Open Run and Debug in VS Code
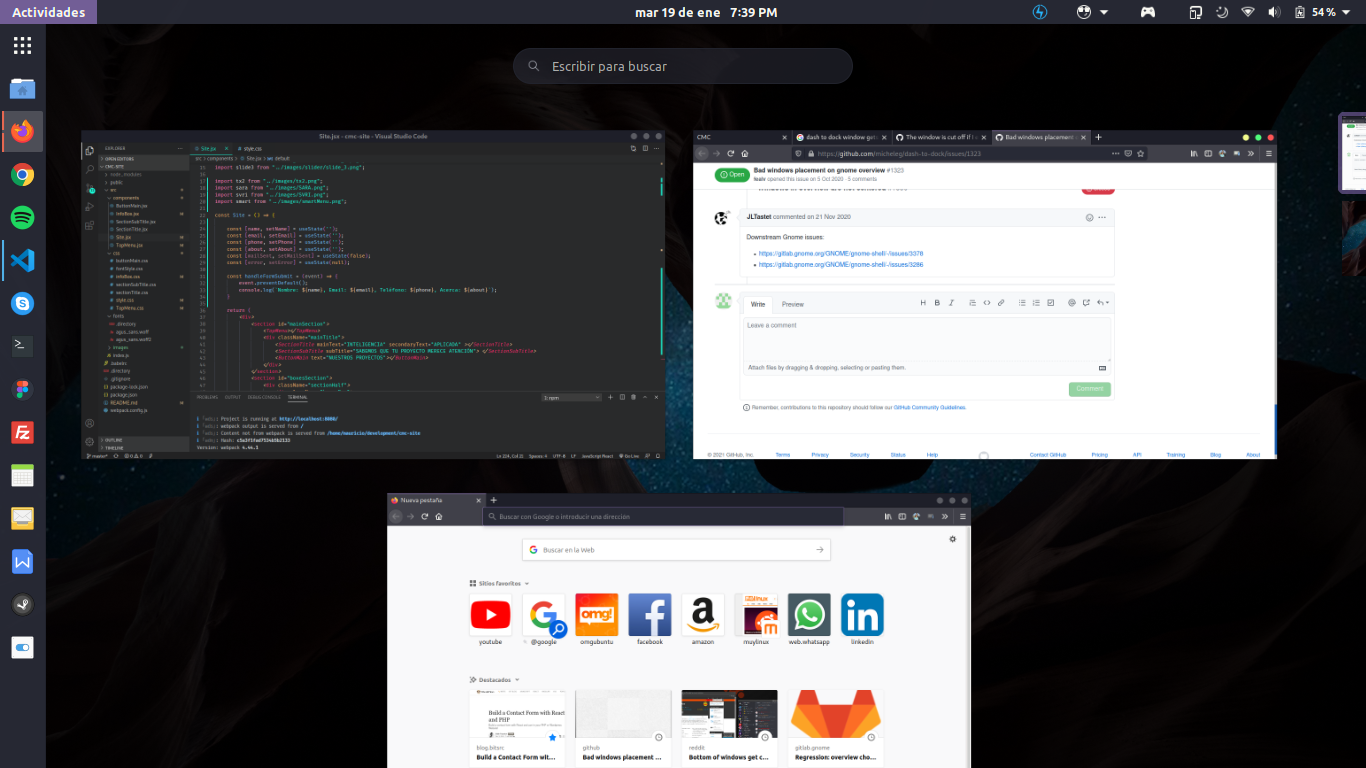The width and height of the screenshot is (1366, 768). pyautogui.click(x=89, y=207)
